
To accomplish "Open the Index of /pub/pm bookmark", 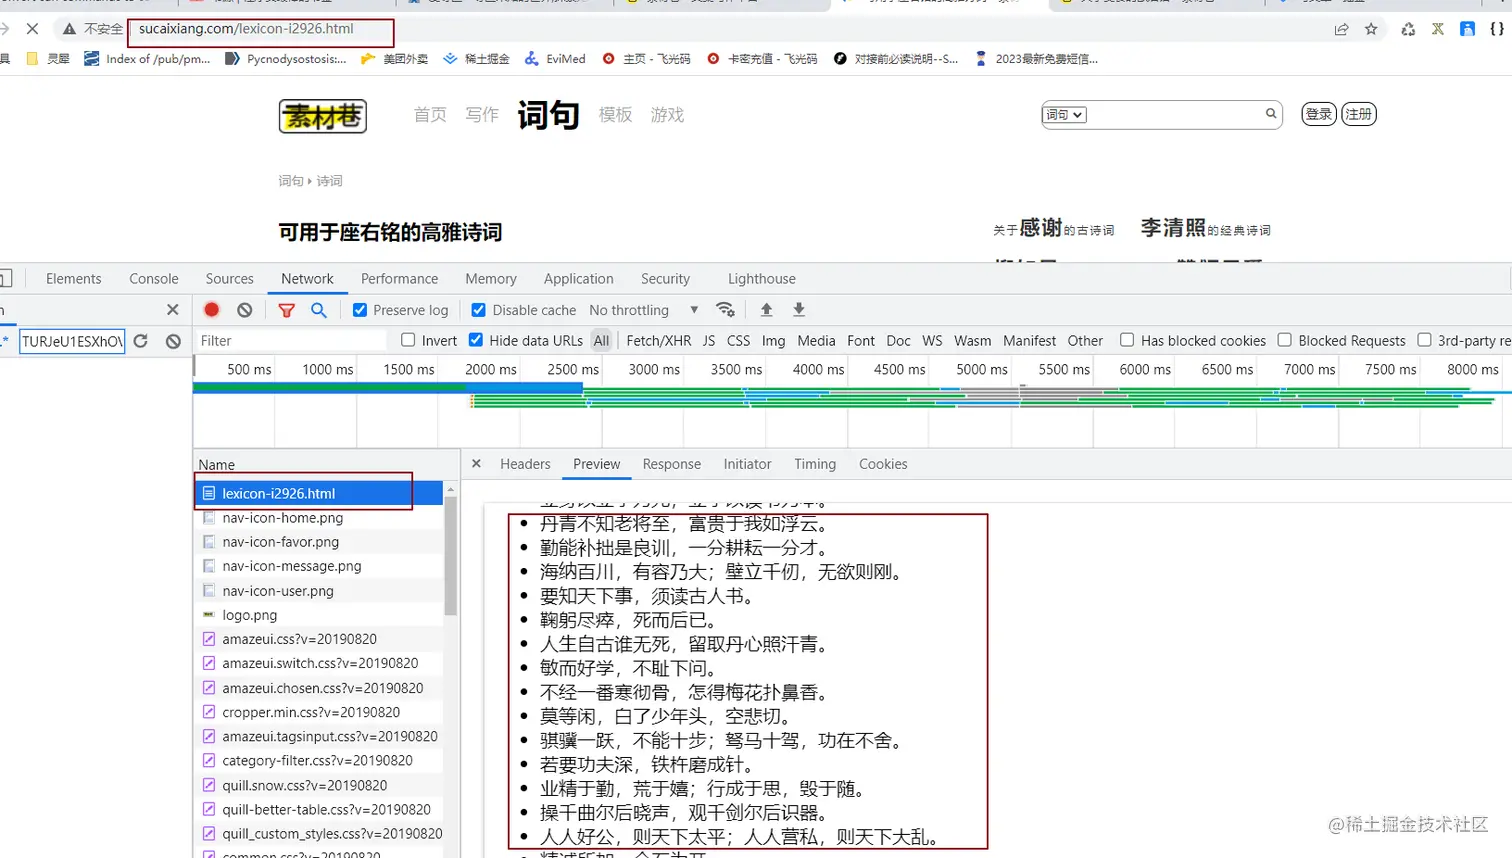I will (x=147, y=59).
